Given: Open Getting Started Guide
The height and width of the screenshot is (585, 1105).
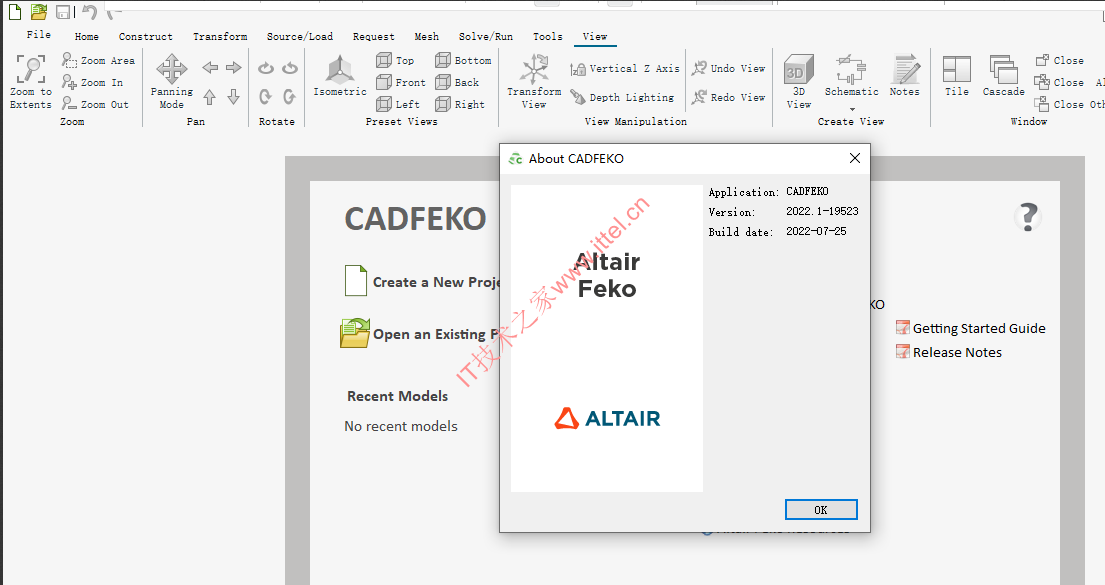Looking at the screenshot, I should click(x=970, y=328).
